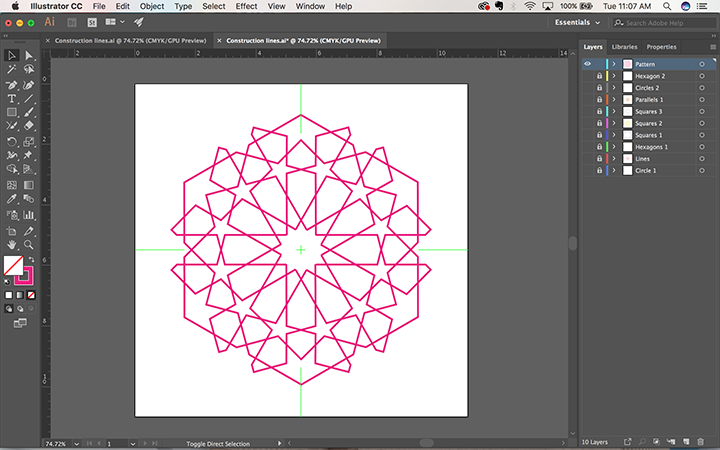
Task: Select the Artboard tool
Action: (11, 231)
